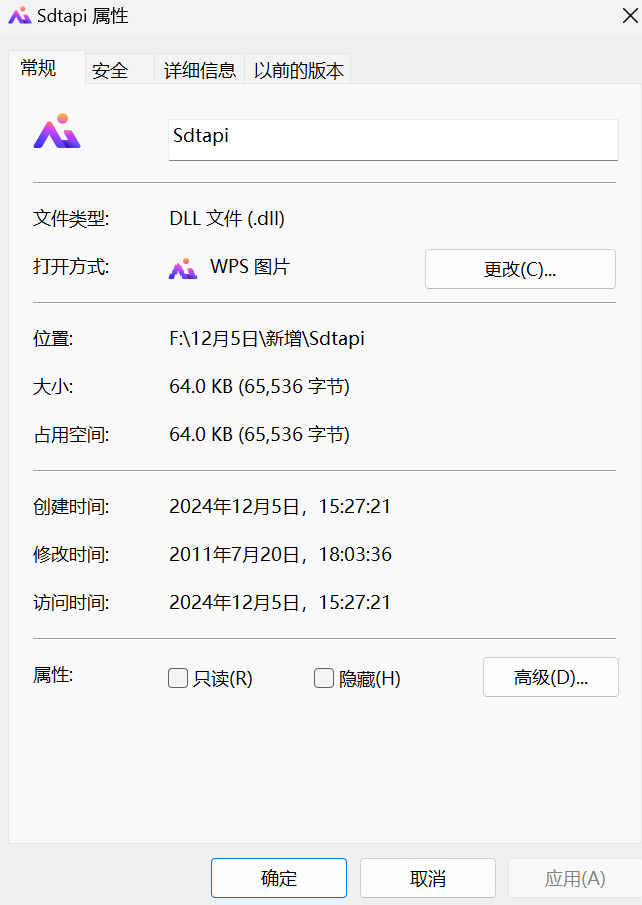Click the large WPS file icon

[x=57, y=131]
